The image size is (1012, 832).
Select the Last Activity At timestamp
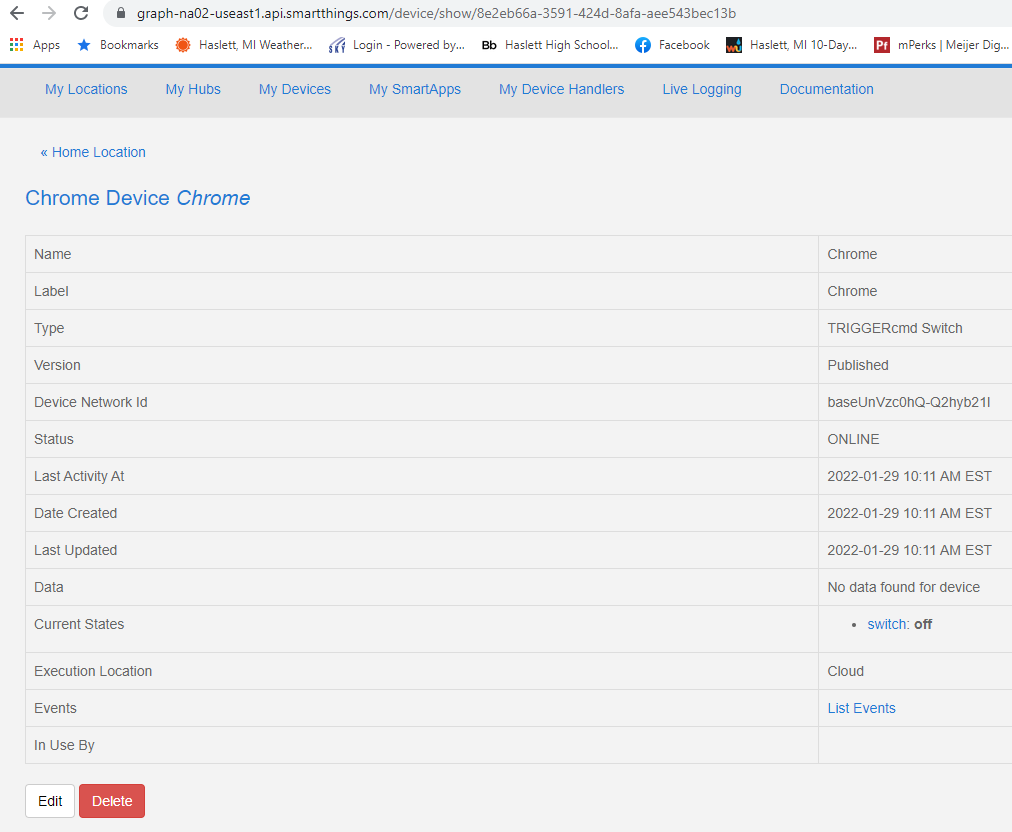[909, 476]
